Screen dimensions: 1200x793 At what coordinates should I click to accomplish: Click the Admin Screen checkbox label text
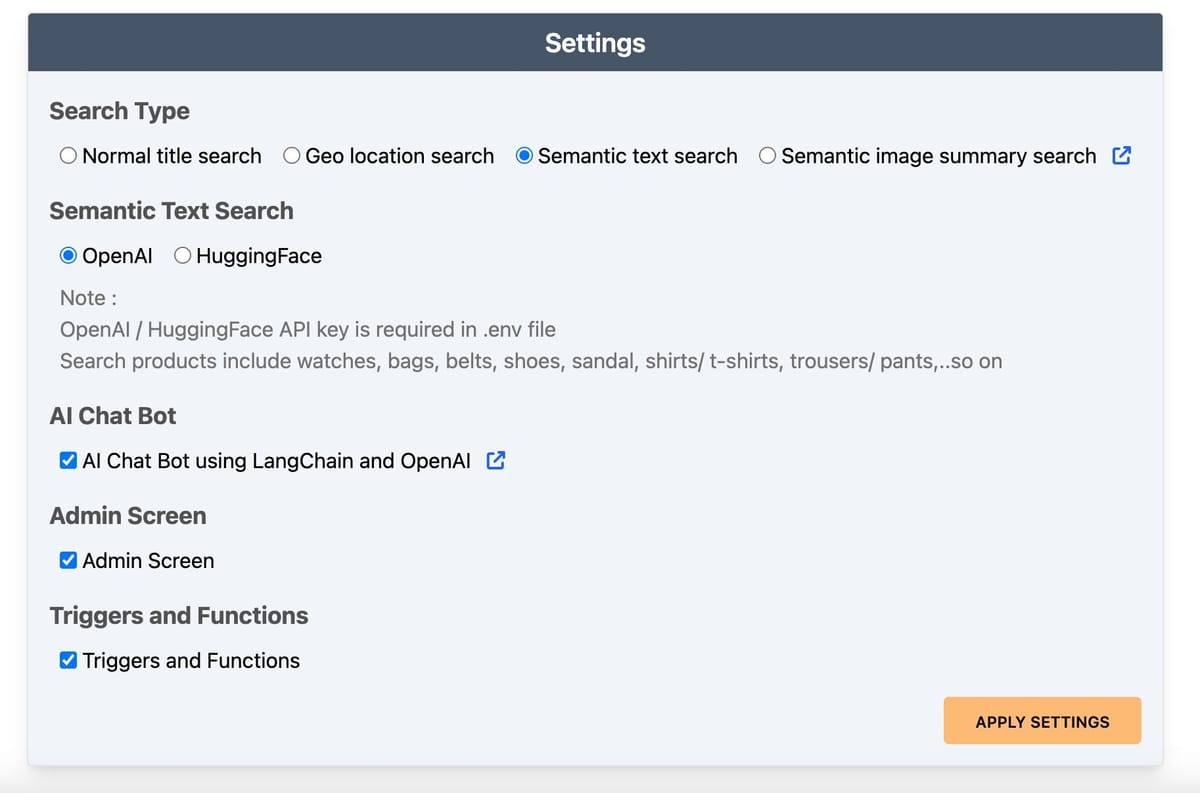pos(148,561)
